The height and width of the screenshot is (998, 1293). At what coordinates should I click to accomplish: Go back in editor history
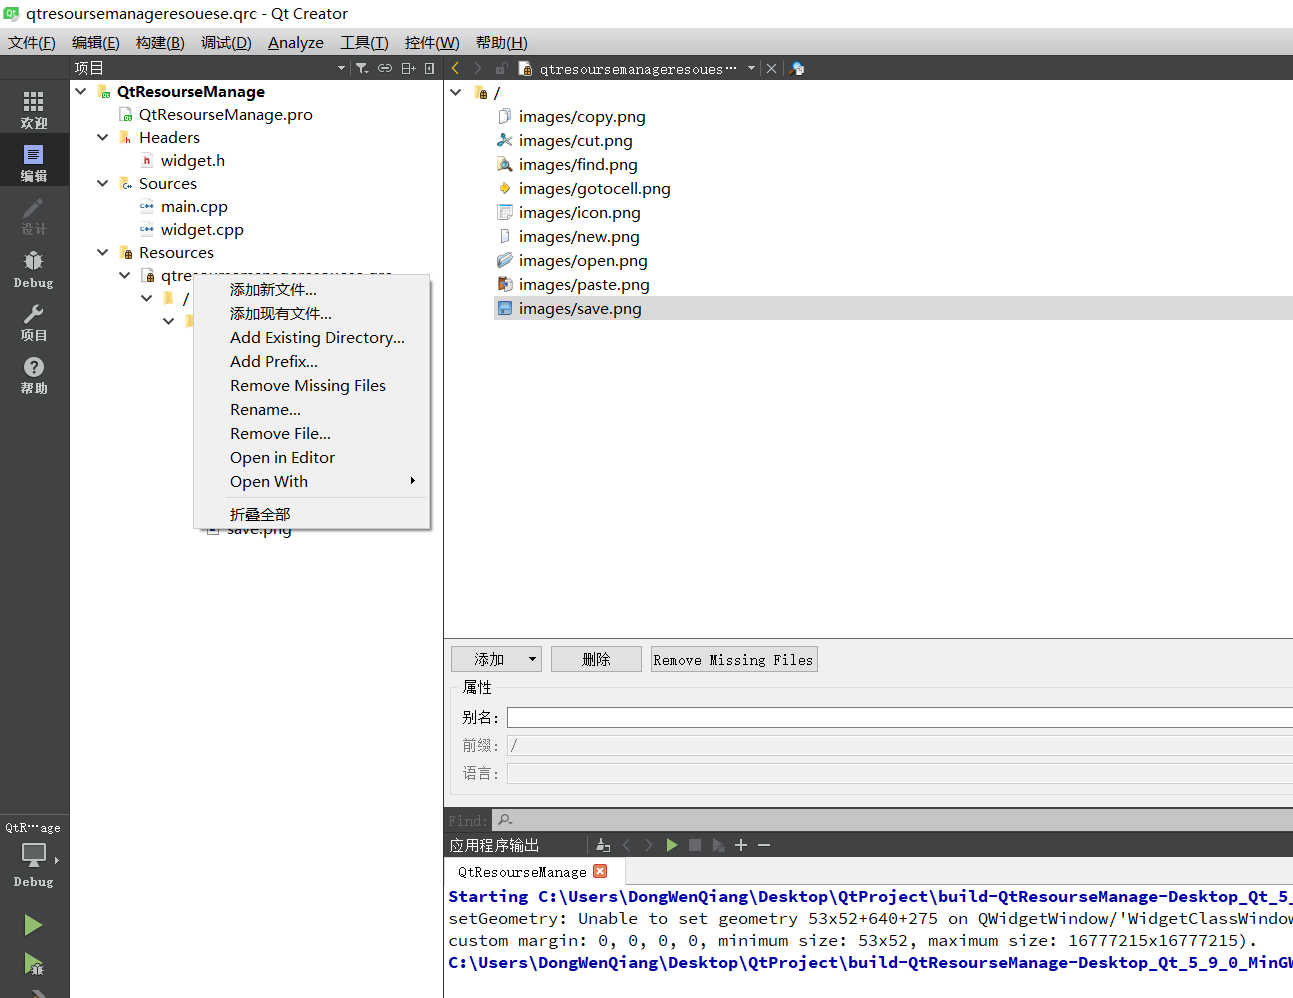click(456, 68)
